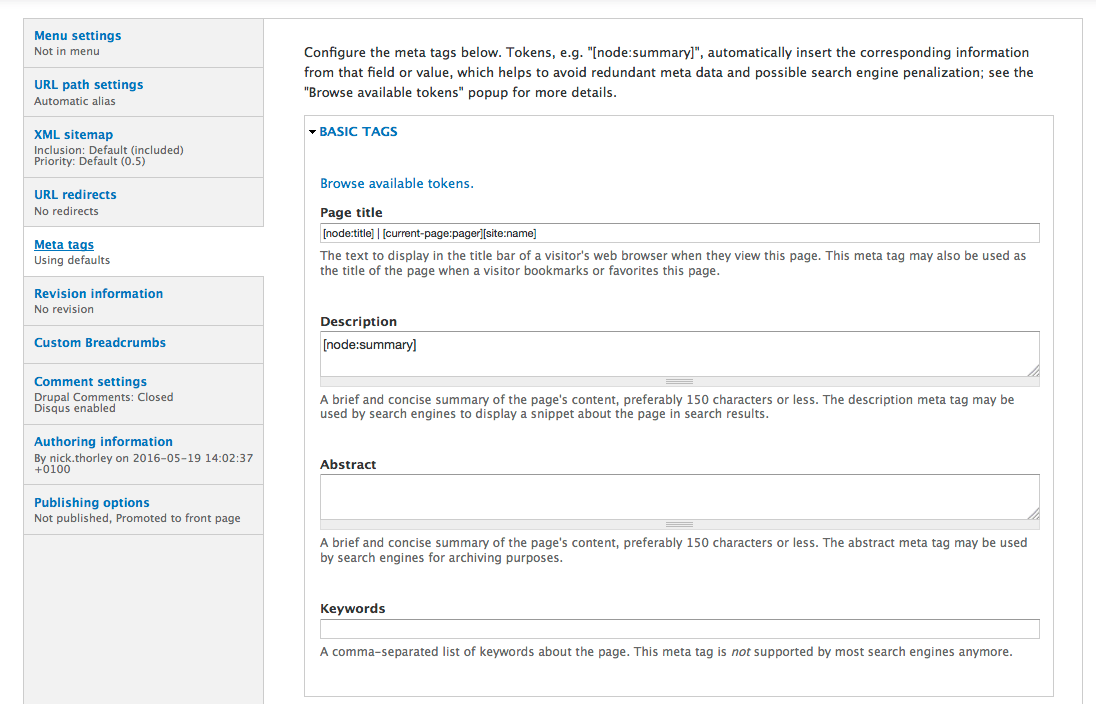This screenshot has width=1096, height=704.
Task: Open the Comment settings tab
Action: click(91, 382)
